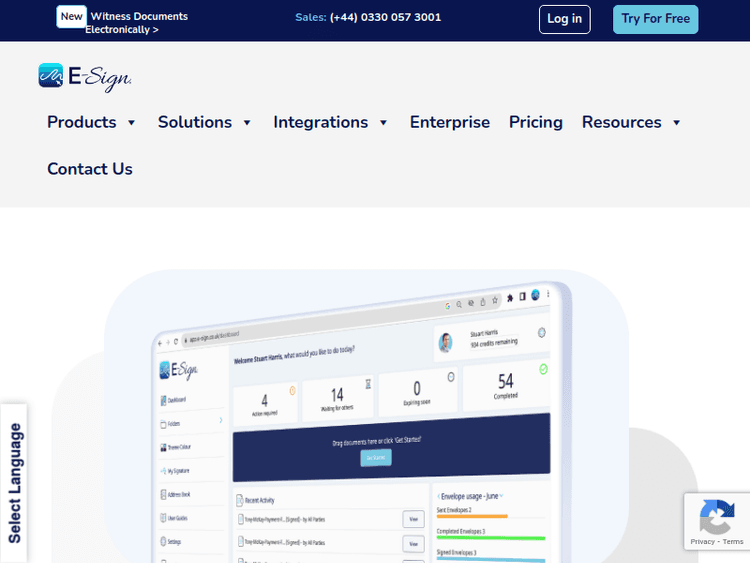Expand the Solutions dropdown arrow

pyautogui.click(x=247, y=123)
